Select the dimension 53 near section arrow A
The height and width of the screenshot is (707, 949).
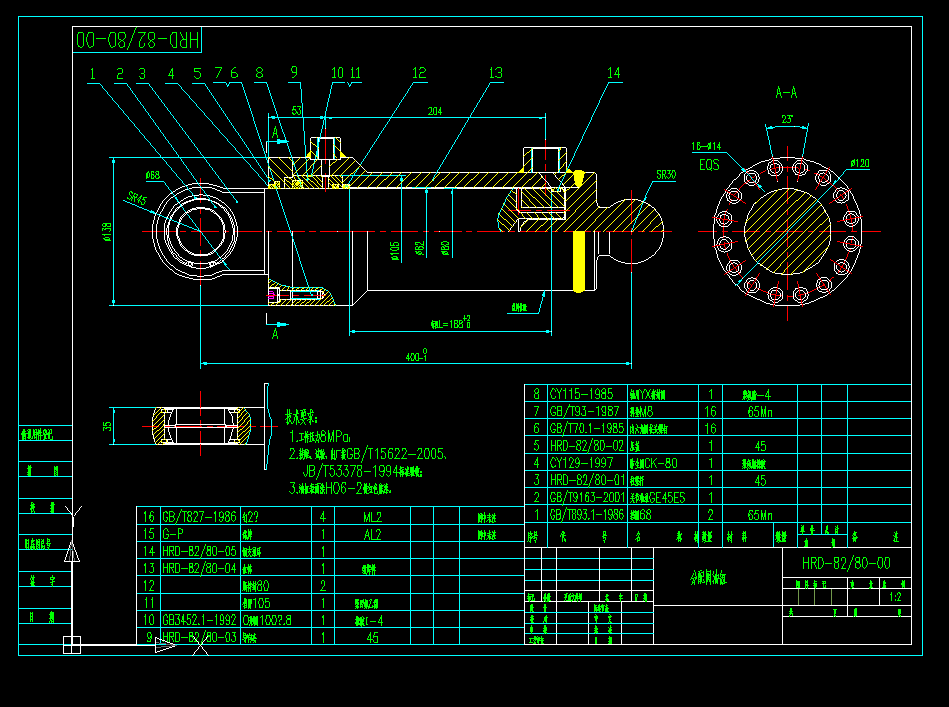pos(296,110)
